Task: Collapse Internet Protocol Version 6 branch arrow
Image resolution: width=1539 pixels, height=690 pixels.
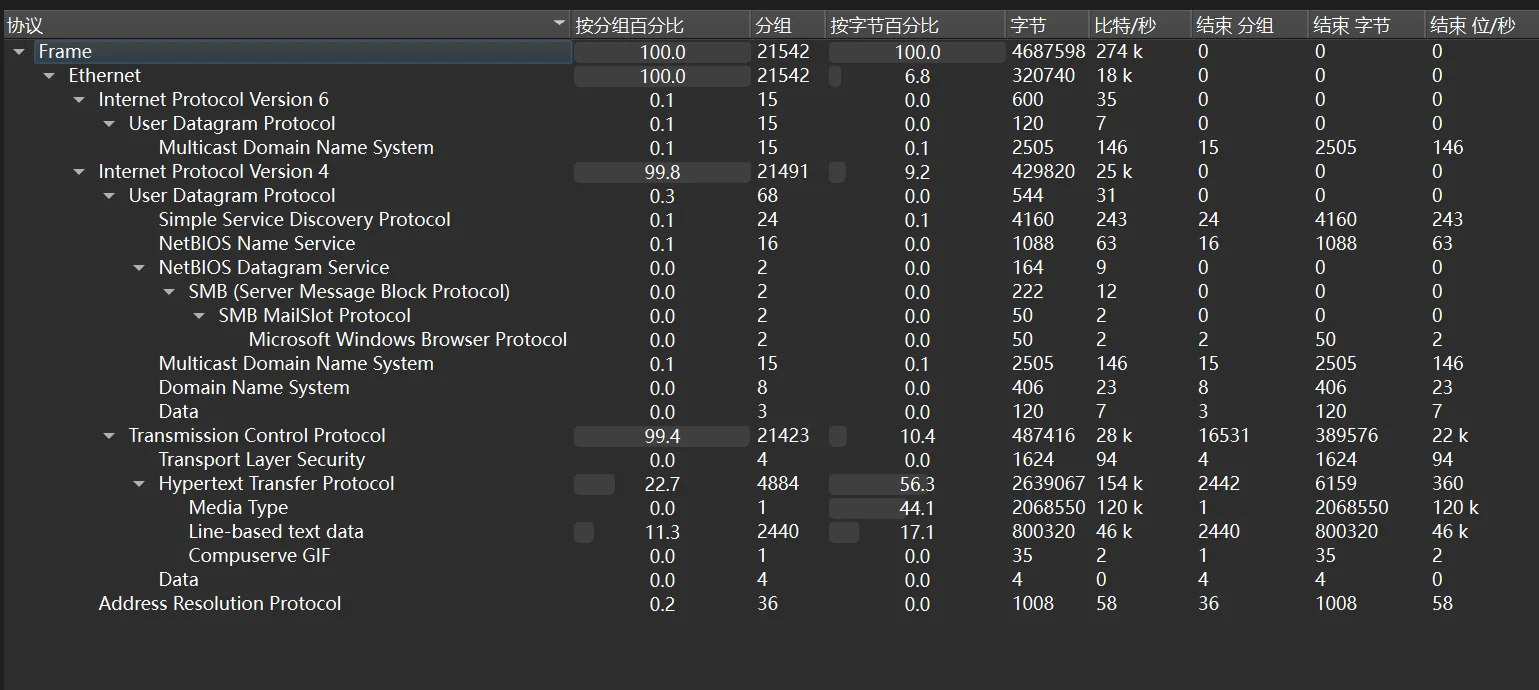Action: (x=79, y=100)
